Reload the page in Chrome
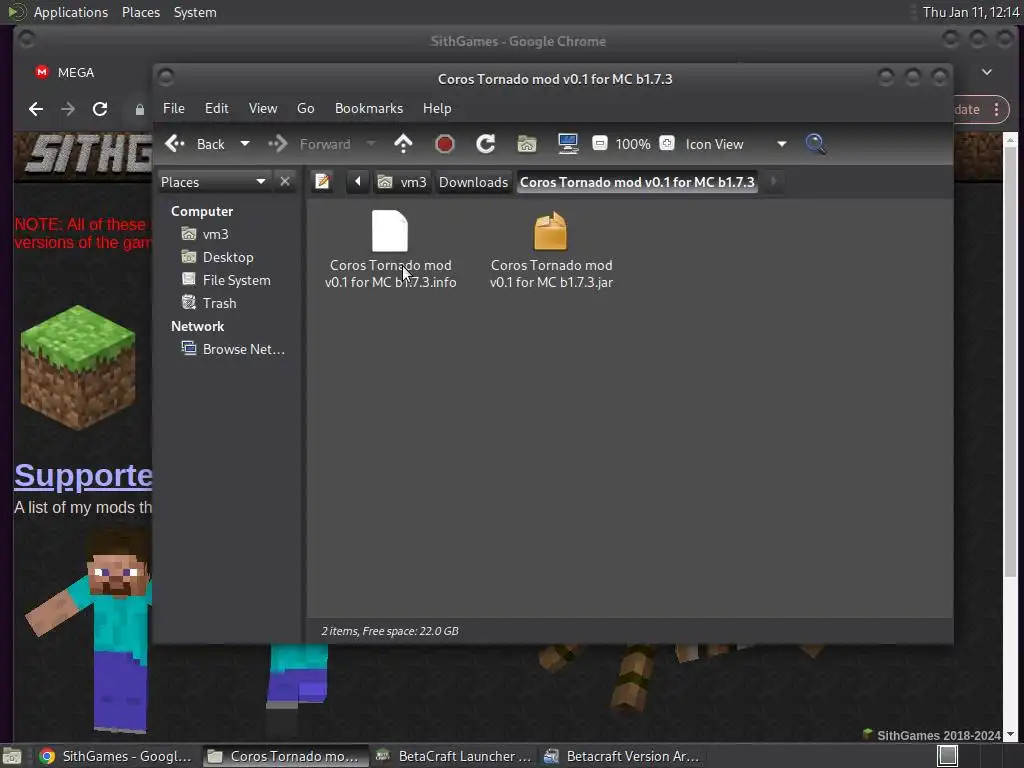 (99, 109)
